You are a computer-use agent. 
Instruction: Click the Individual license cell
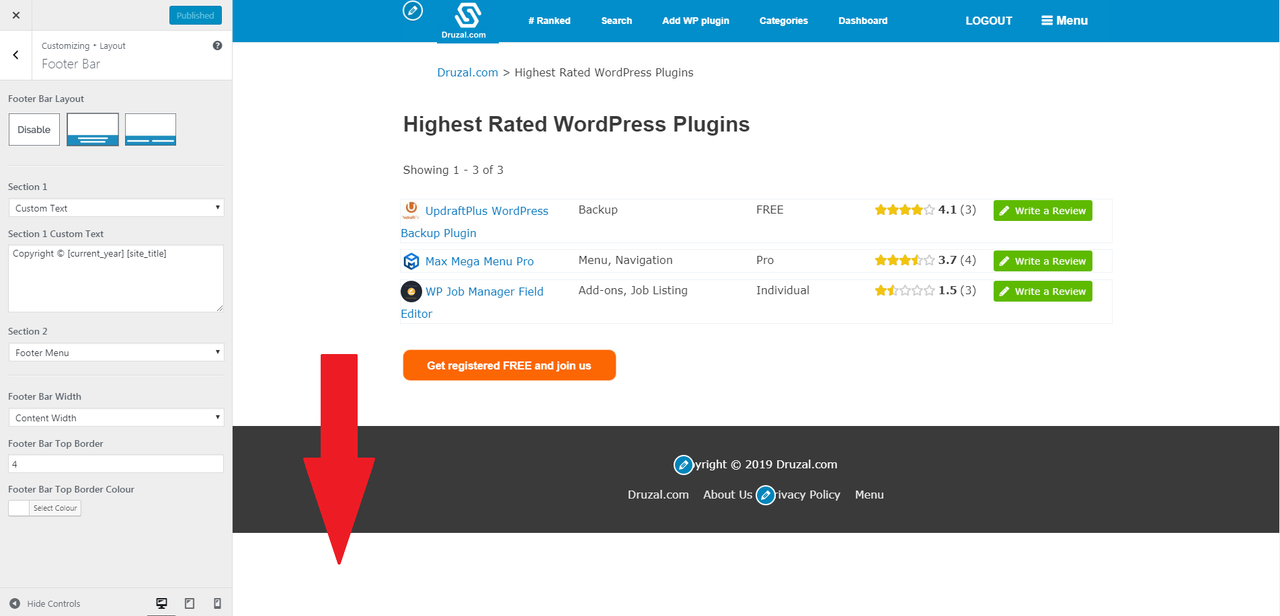click(783, 290)
